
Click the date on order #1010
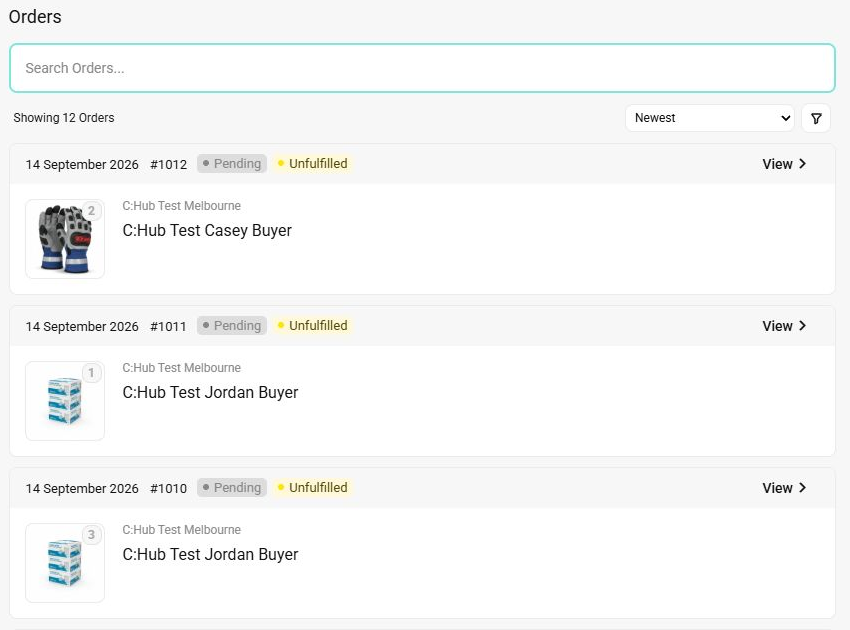coord(82,488)
